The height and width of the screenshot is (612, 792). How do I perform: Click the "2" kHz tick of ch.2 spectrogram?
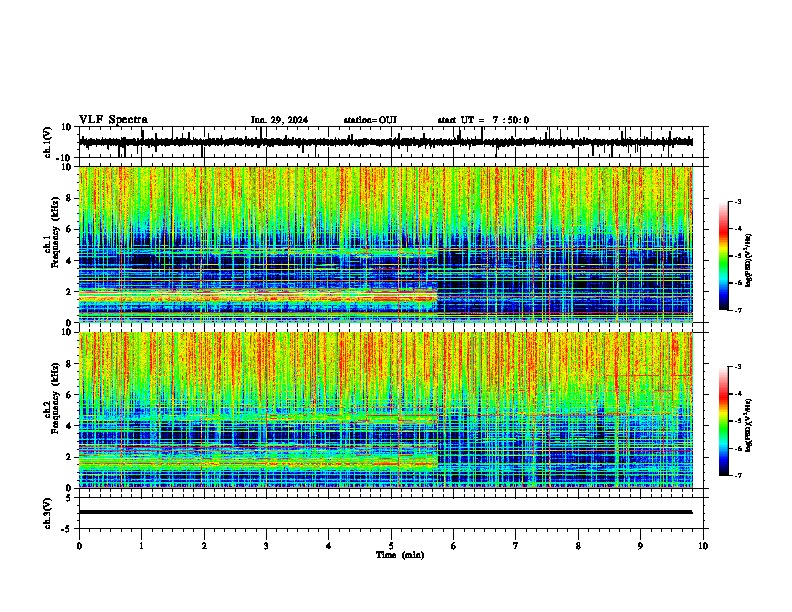click(x=70, y=457)
